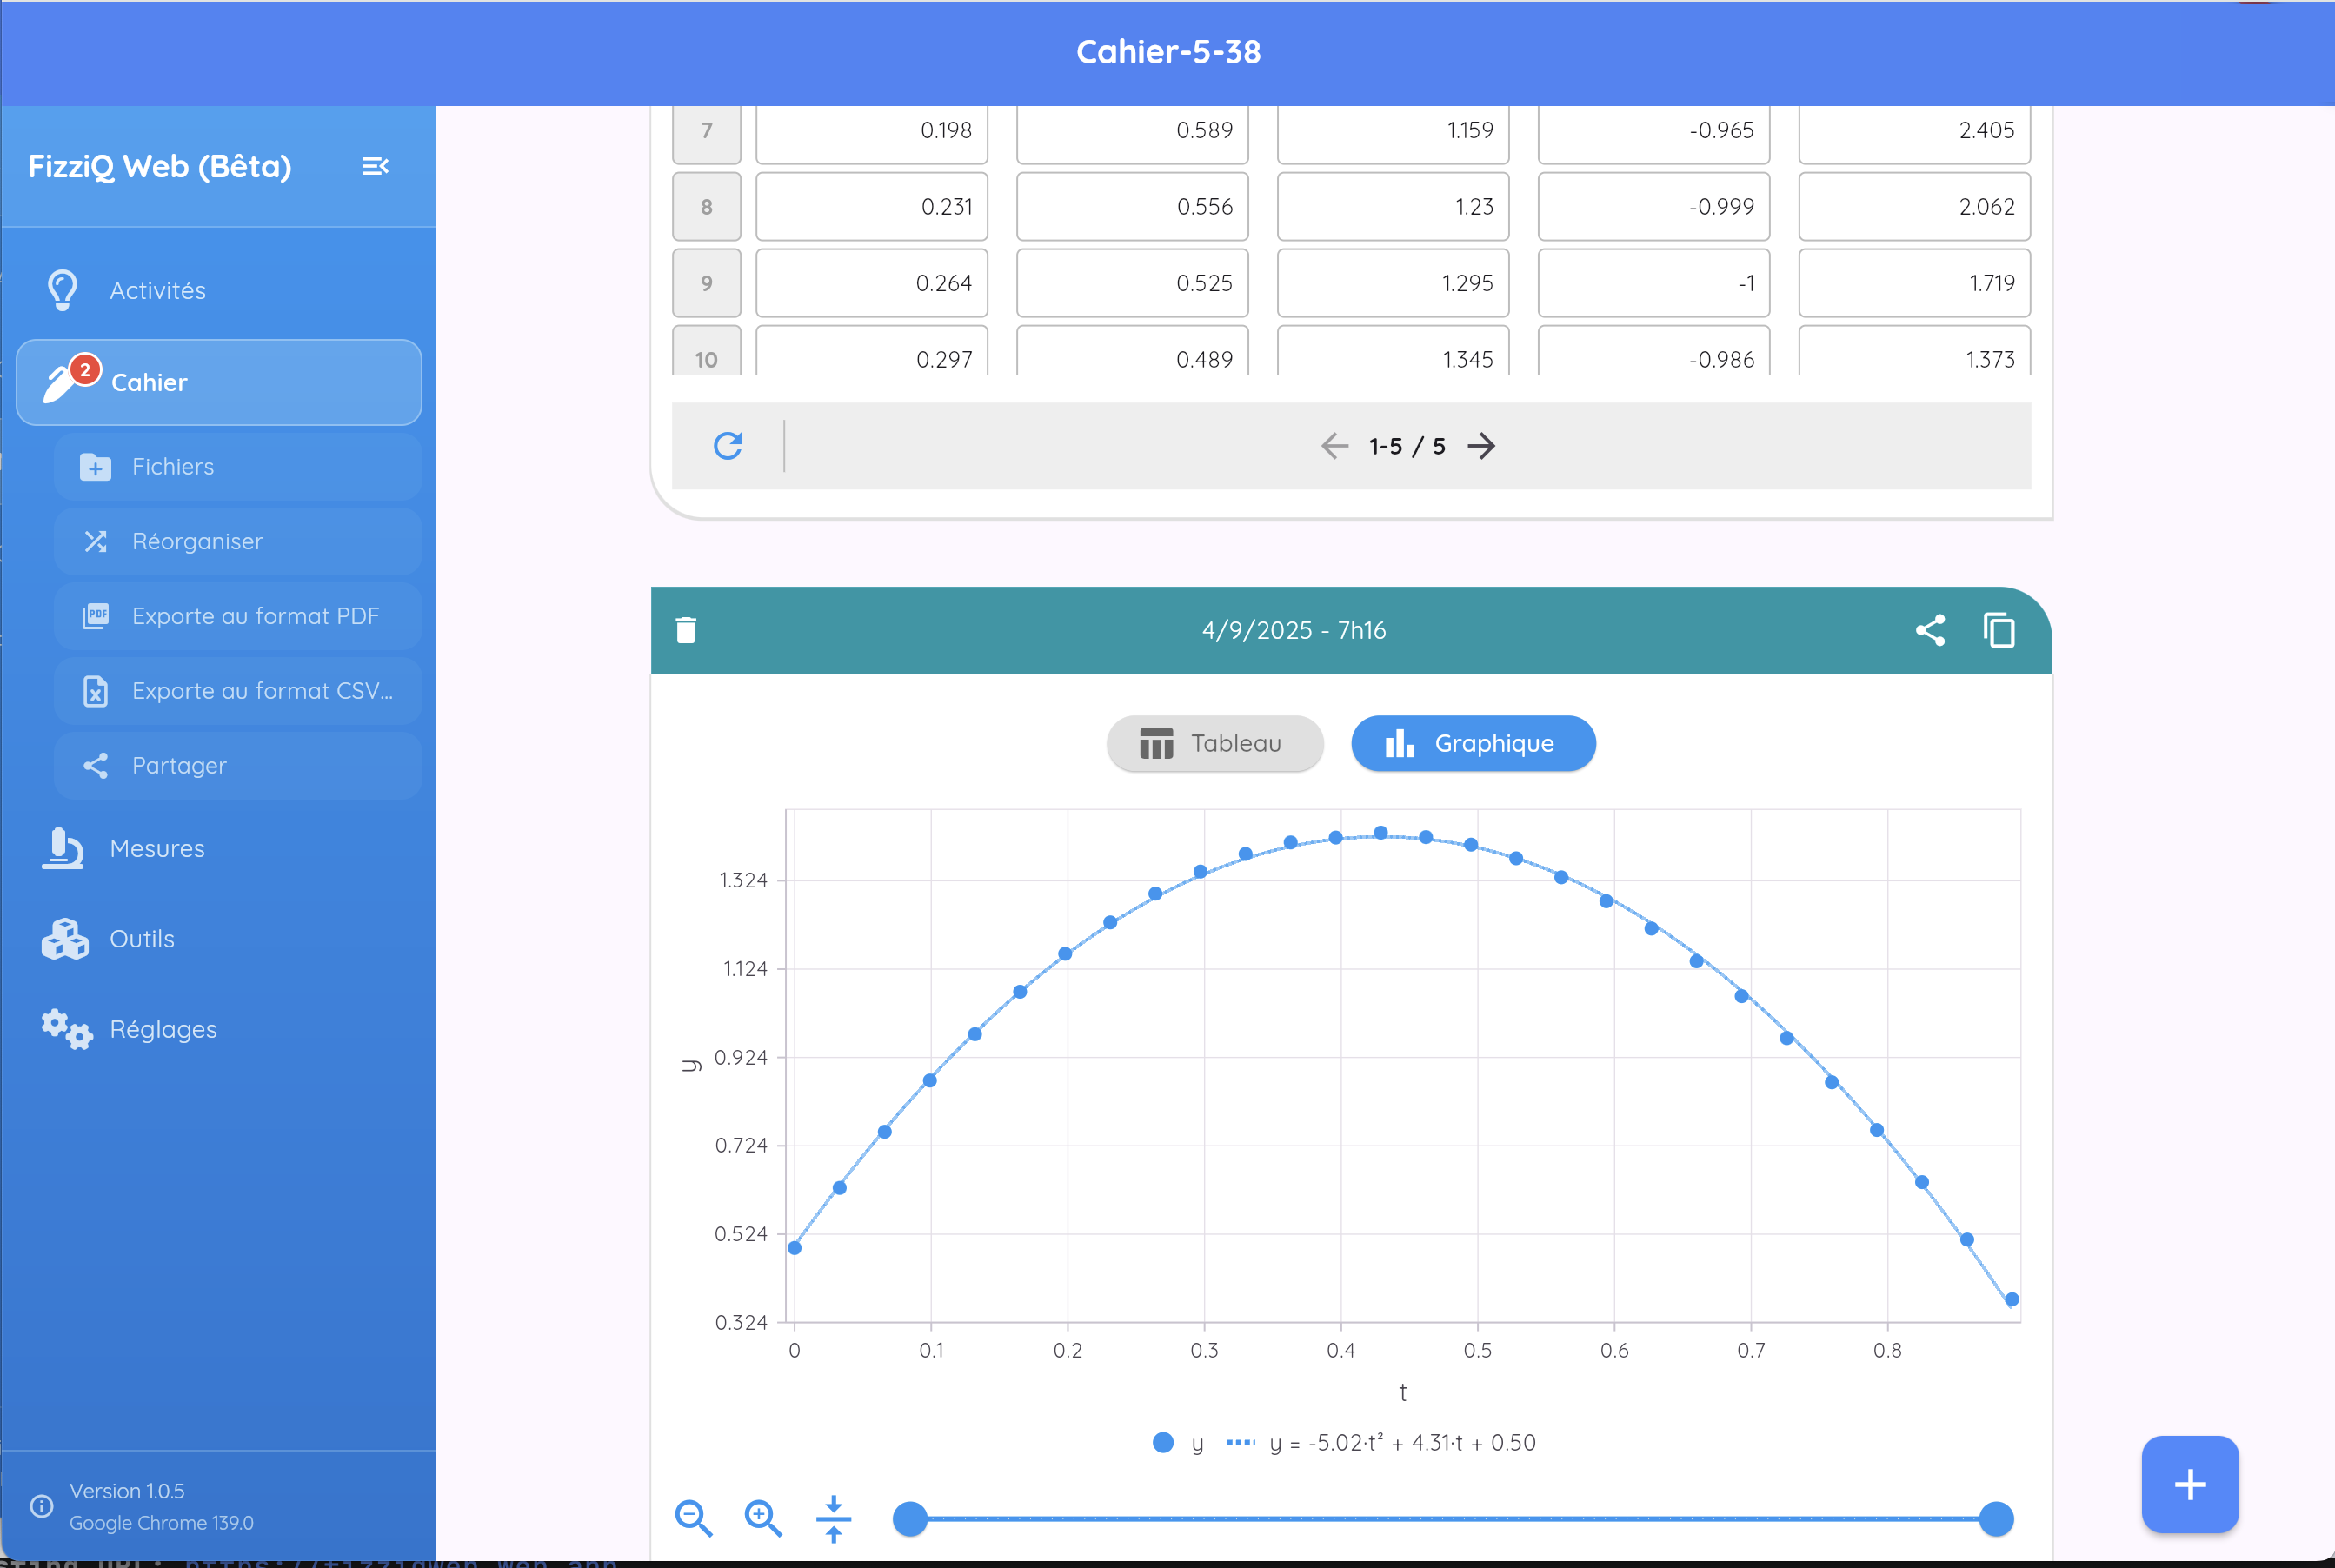The height and width of the screenshot is (1568, 2335).
Task: Toggle the y series legend marker
Action: click(1163, 1442)
